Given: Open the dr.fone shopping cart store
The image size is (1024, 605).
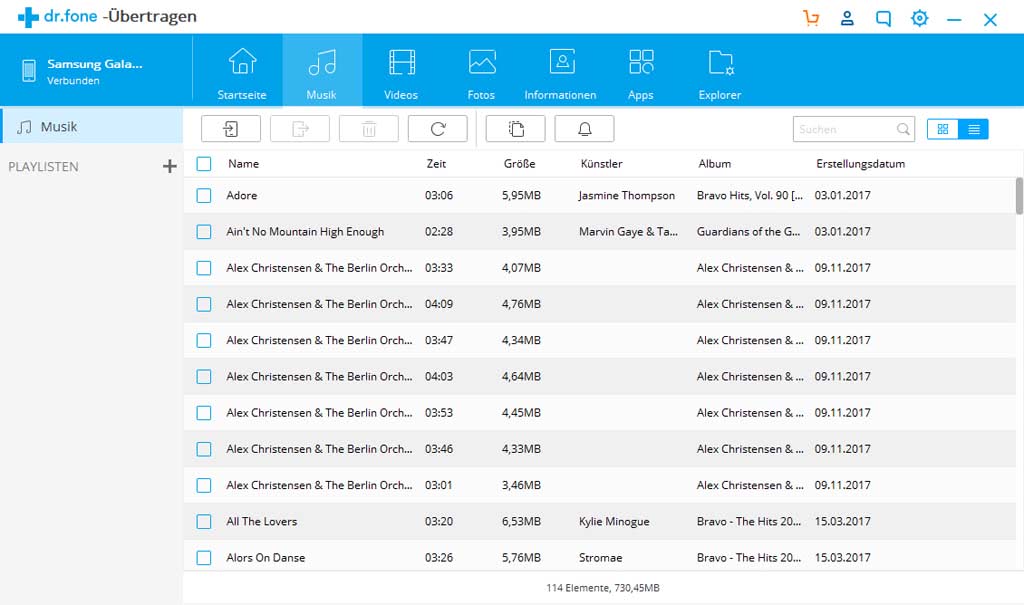Looking at the screenshot, I should click(x=811, y=17).
